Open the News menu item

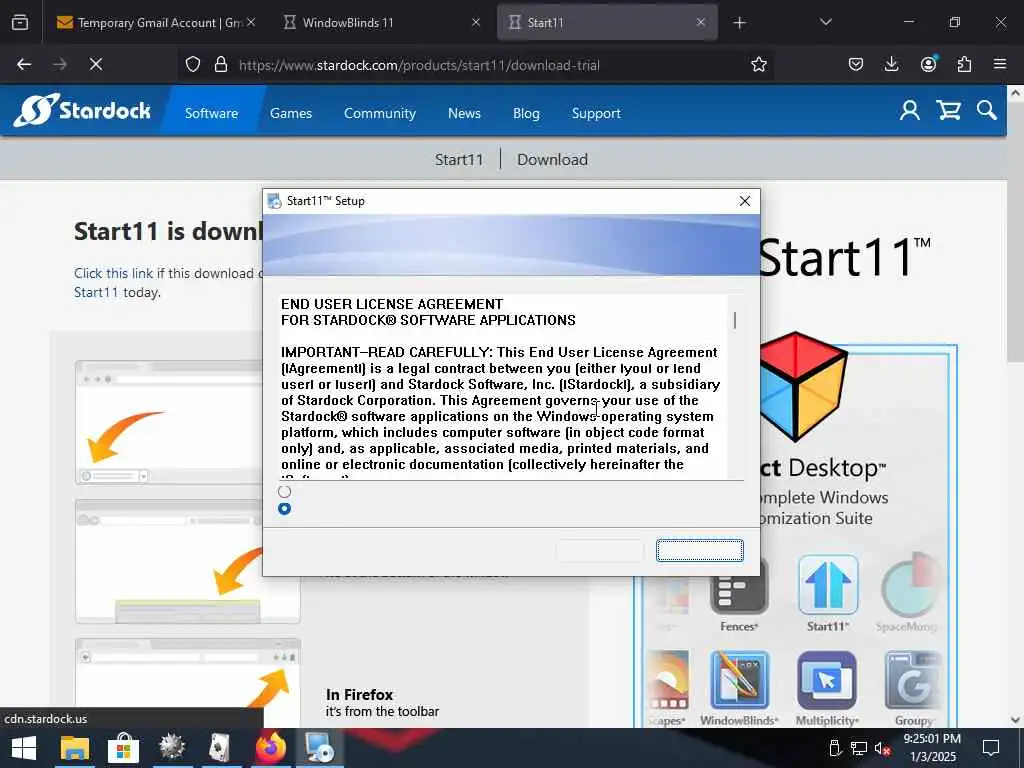click(464, 113)
